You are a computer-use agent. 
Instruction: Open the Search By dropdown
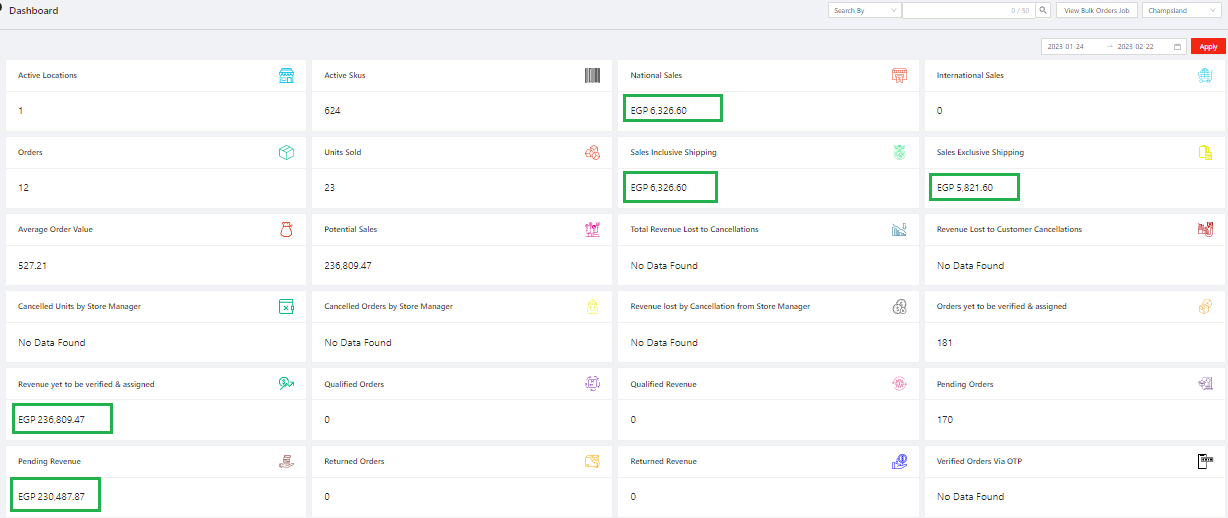click(x=864, y=10)
